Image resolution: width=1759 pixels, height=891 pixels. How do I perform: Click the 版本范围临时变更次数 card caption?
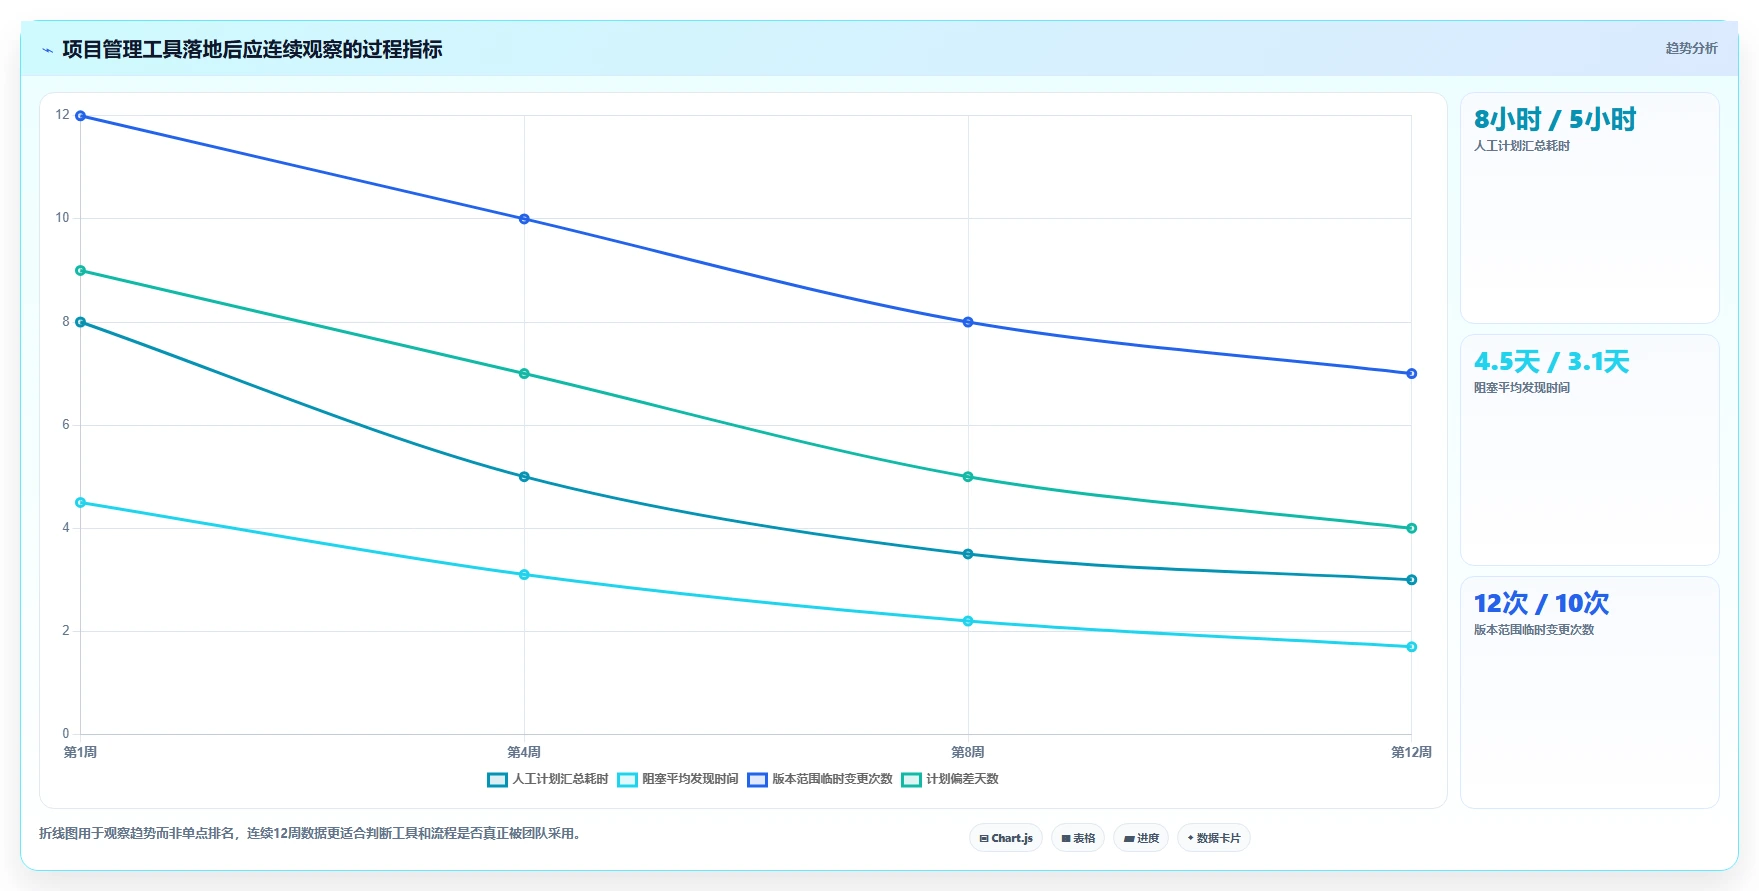tap(1534, 630)
